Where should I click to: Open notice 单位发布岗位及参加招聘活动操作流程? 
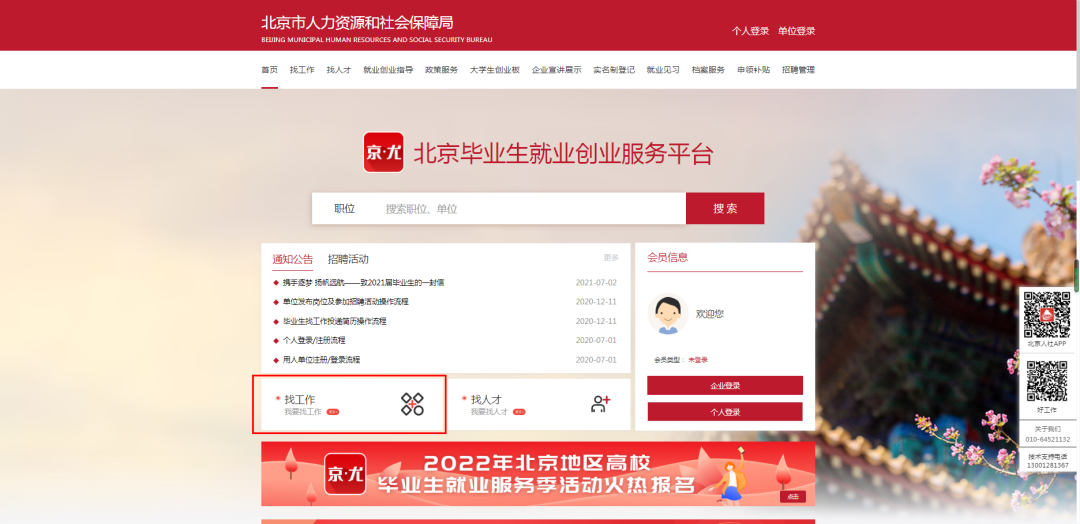[346, 302]
